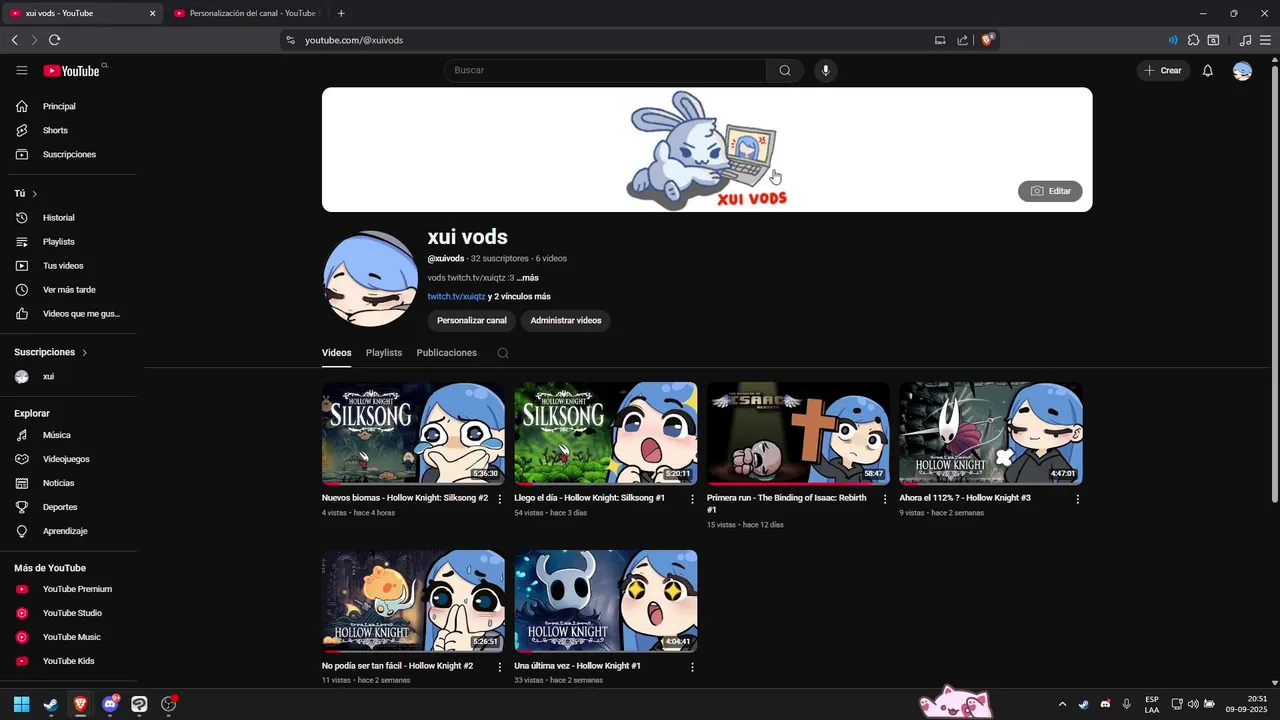The image size is (1280, 720).
Task: Expand the Suscripciones section chevron
Action: pos(85,353)
